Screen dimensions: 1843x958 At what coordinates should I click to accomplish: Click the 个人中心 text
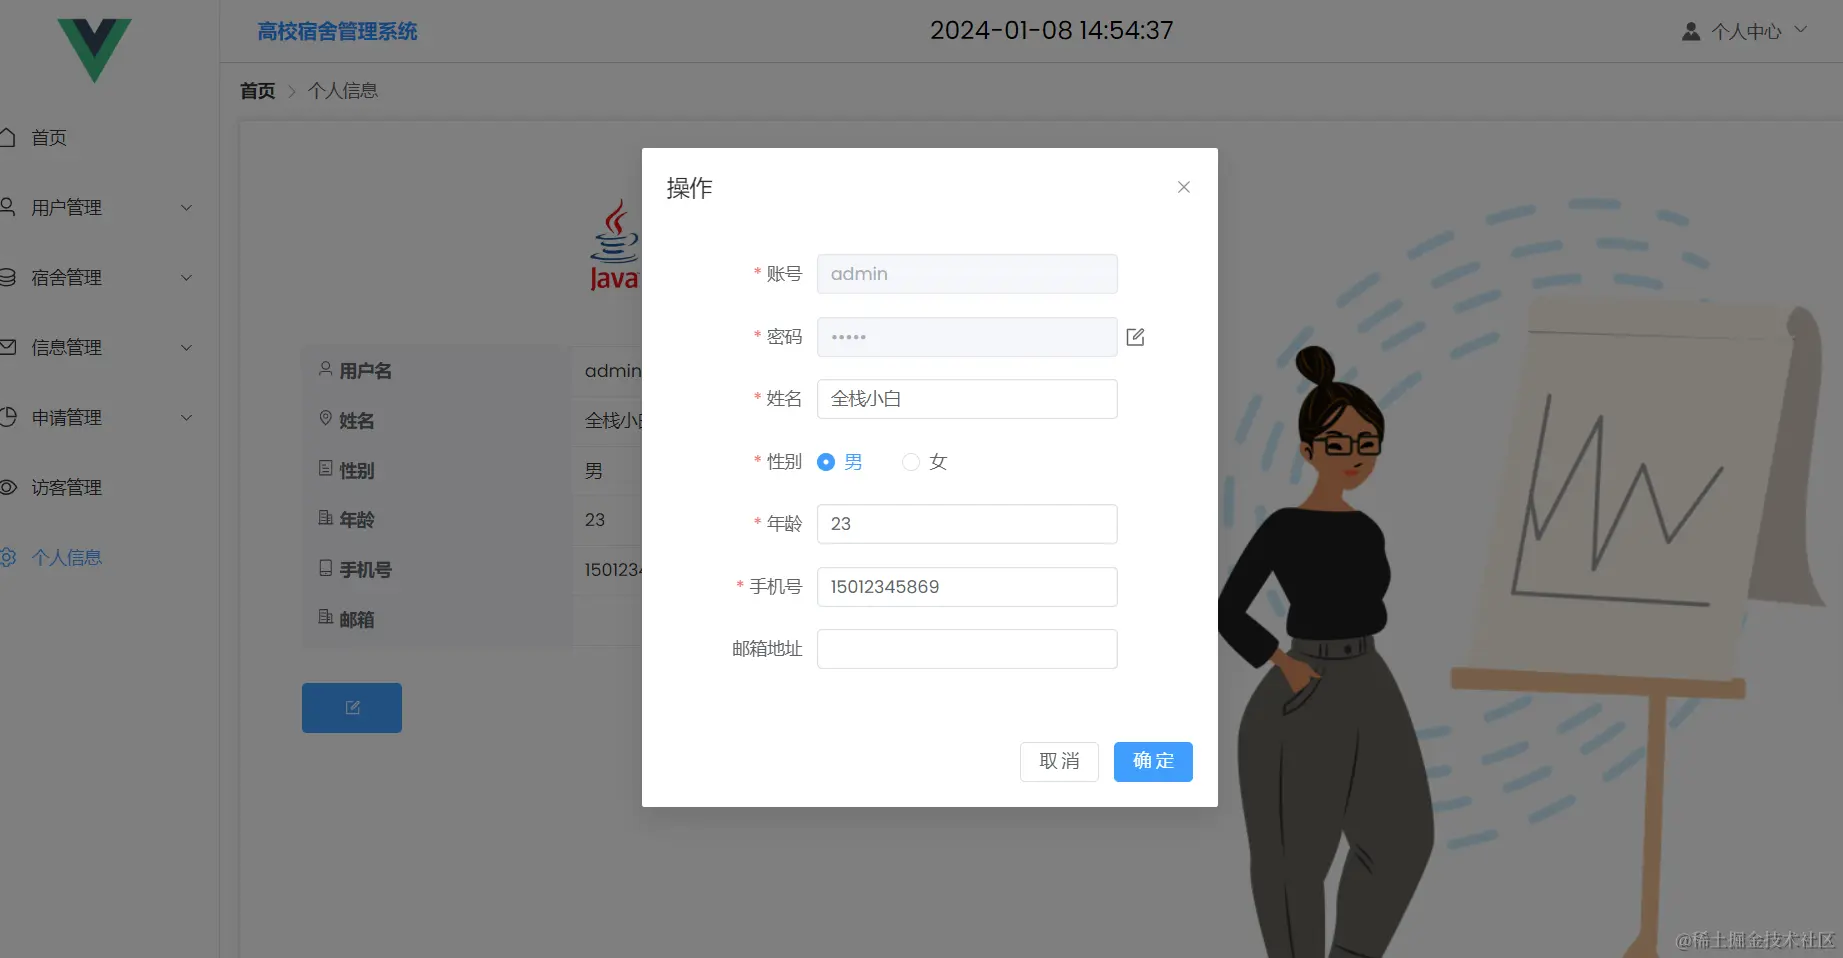pos(1746,32)
